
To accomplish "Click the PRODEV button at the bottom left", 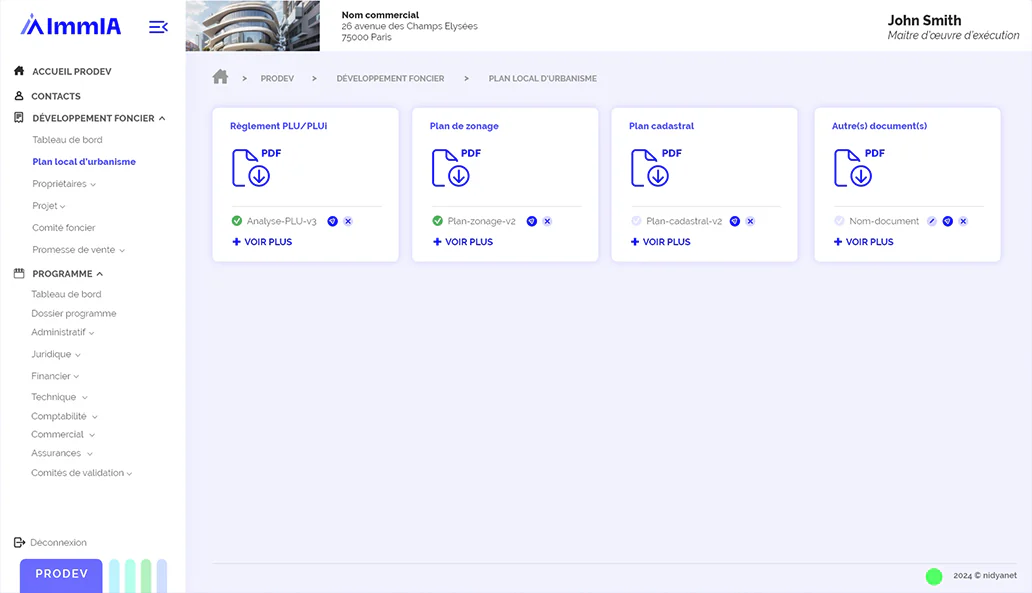I will [61, 575].
